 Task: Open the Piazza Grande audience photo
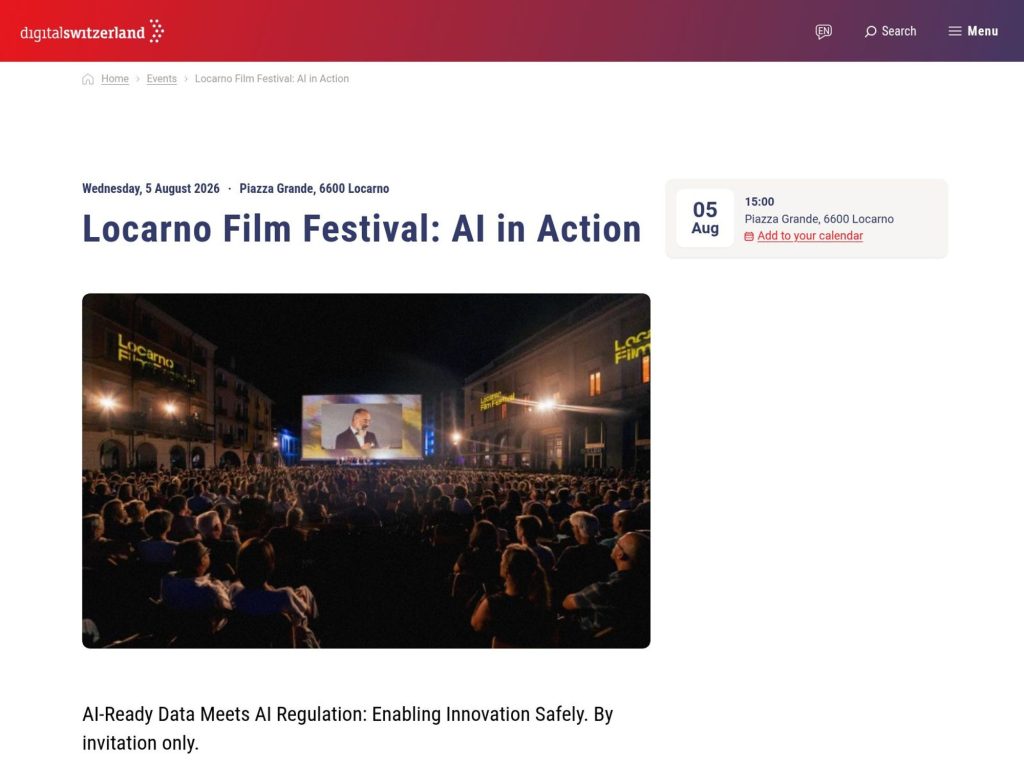point(366,469)
